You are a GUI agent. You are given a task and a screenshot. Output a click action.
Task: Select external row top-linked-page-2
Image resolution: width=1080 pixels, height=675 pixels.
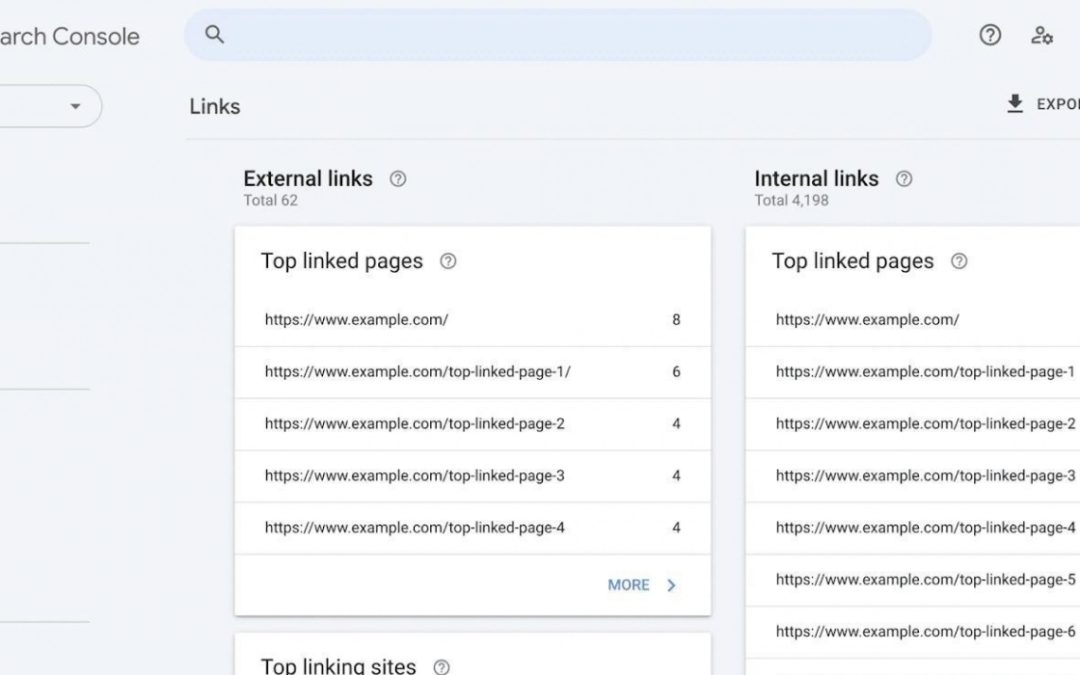pos(472,424)
